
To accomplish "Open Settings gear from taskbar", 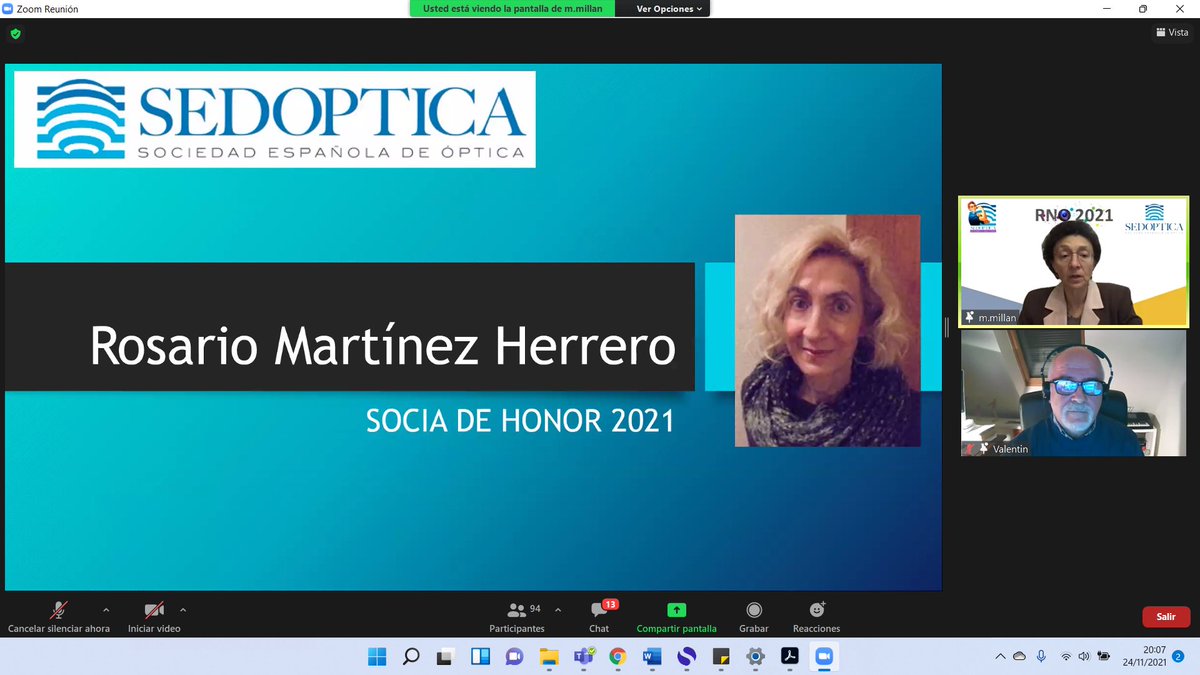I will (x=756, y=656).
